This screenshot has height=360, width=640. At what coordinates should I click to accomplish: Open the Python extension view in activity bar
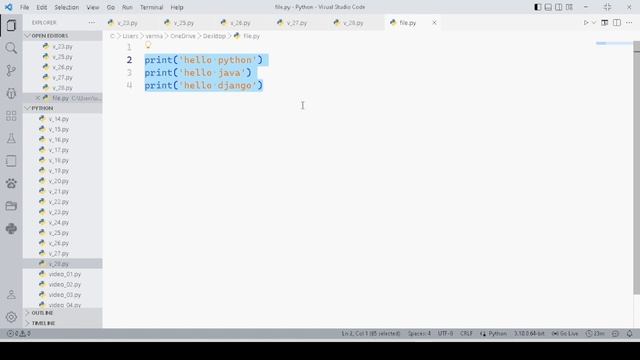[11, 229]
